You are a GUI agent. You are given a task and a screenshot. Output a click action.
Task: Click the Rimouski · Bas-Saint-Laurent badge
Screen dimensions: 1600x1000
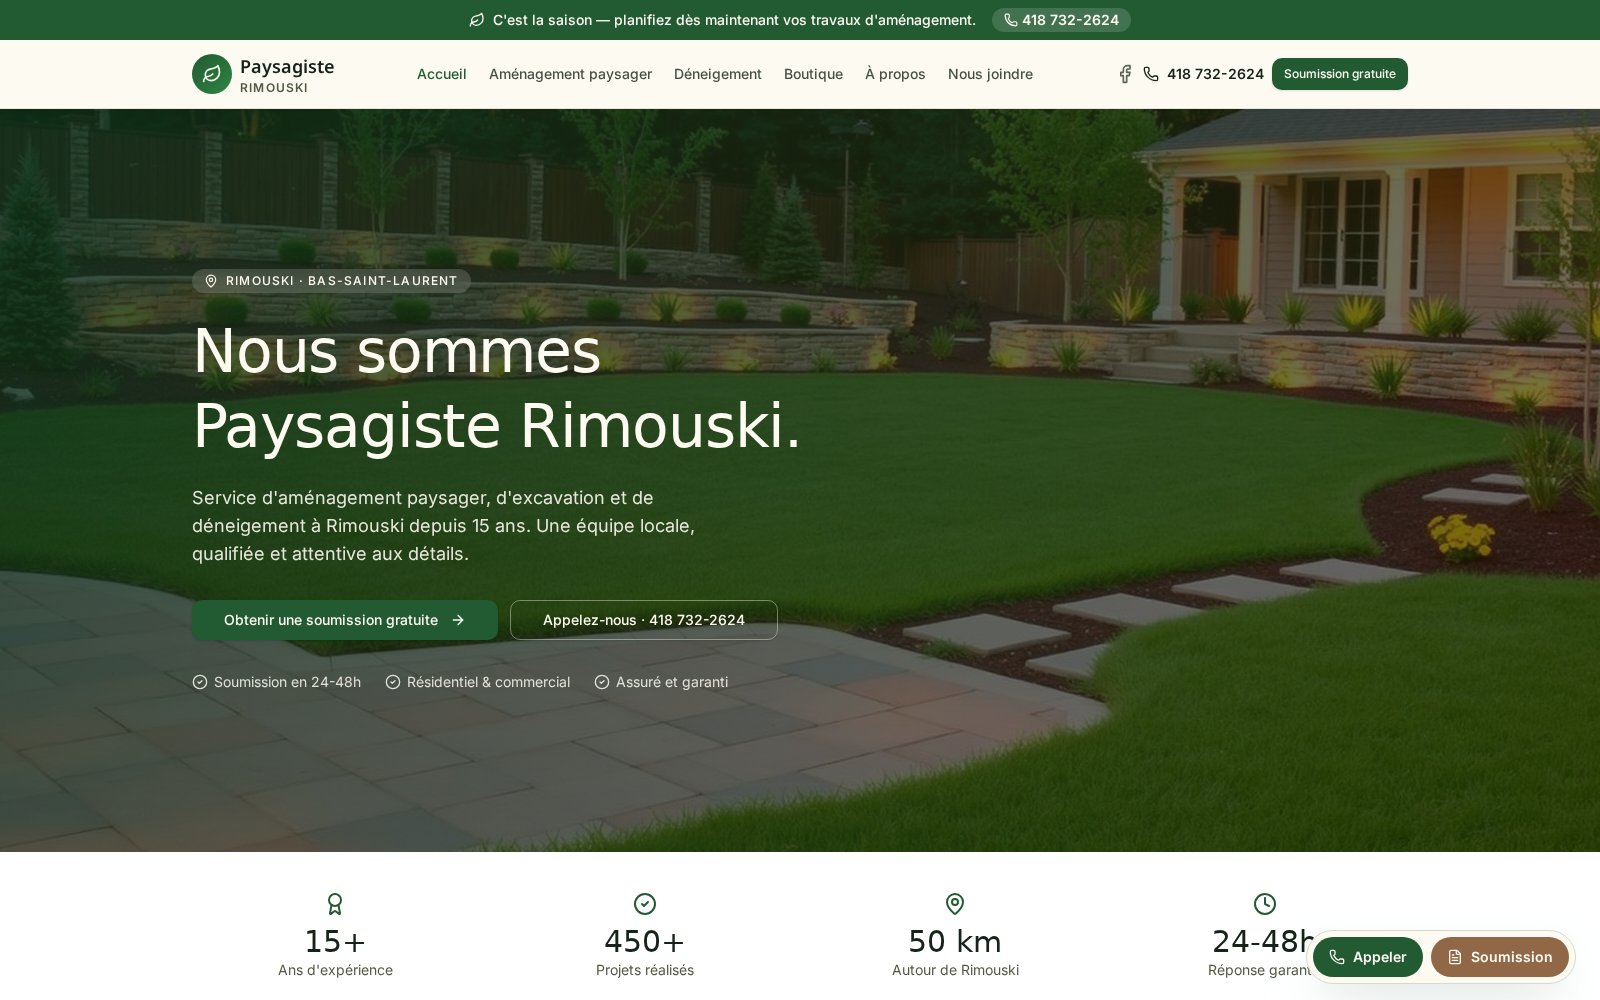tap(331, 281)
